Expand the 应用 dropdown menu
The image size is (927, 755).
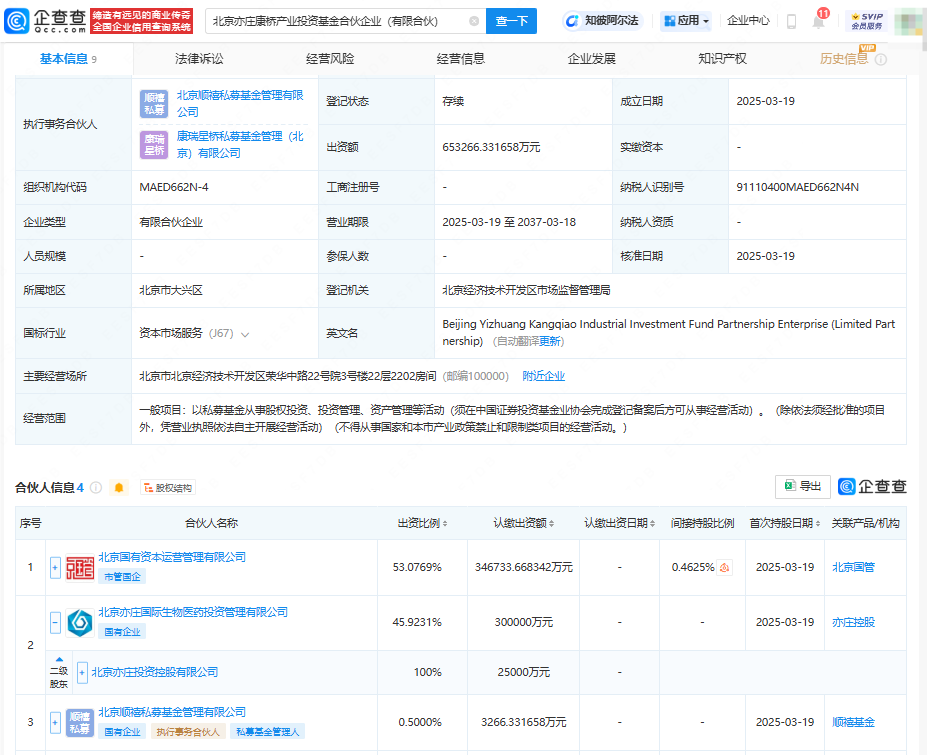point(686,21)
